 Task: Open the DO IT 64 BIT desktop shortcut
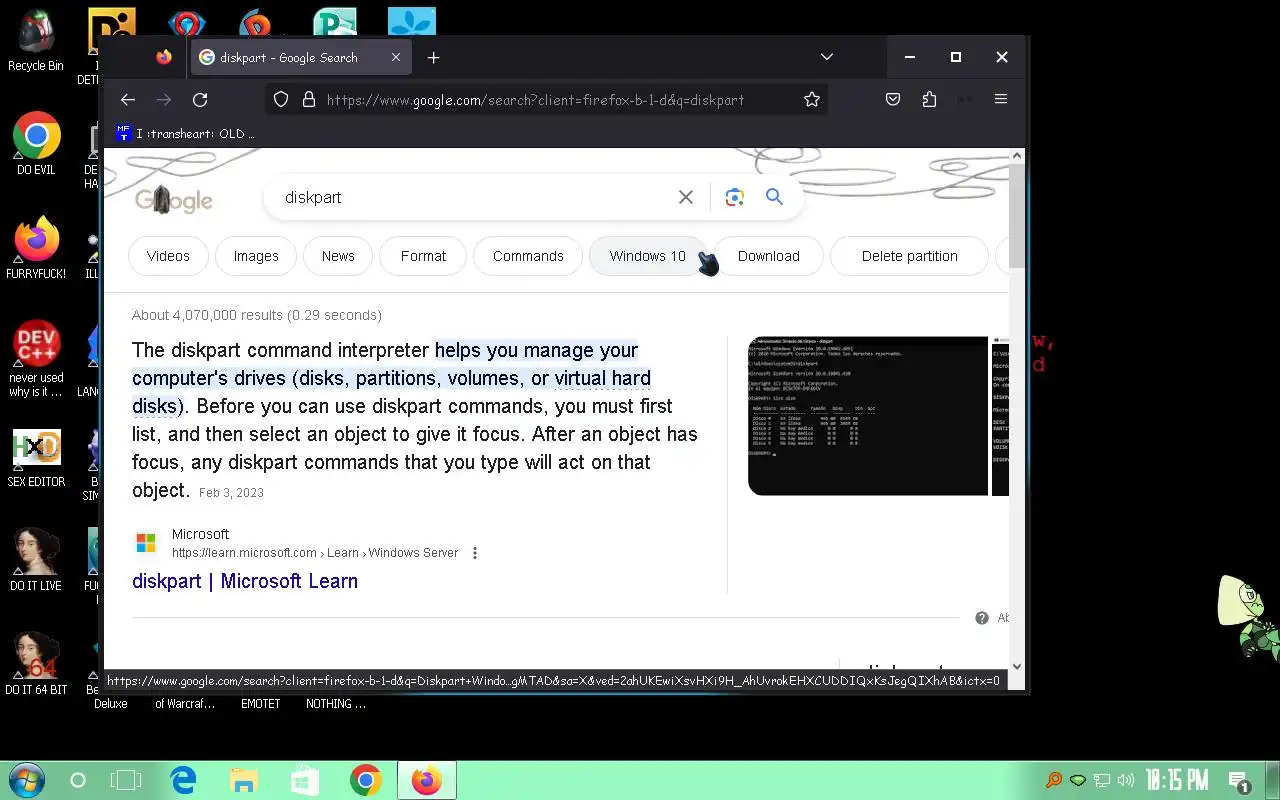(x=36, y=664)
